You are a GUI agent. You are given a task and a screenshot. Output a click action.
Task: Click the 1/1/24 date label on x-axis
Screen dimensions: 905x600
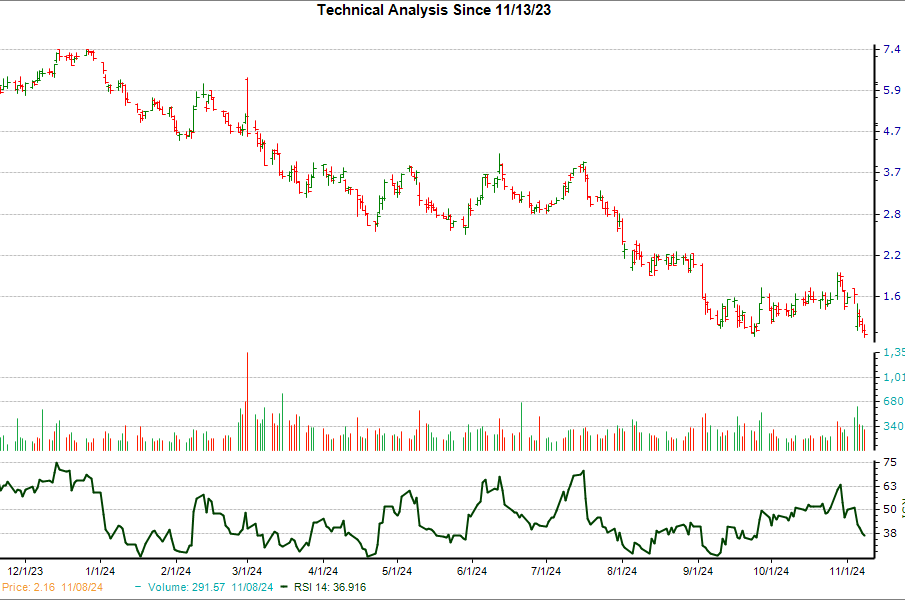(x=99, y=571)
